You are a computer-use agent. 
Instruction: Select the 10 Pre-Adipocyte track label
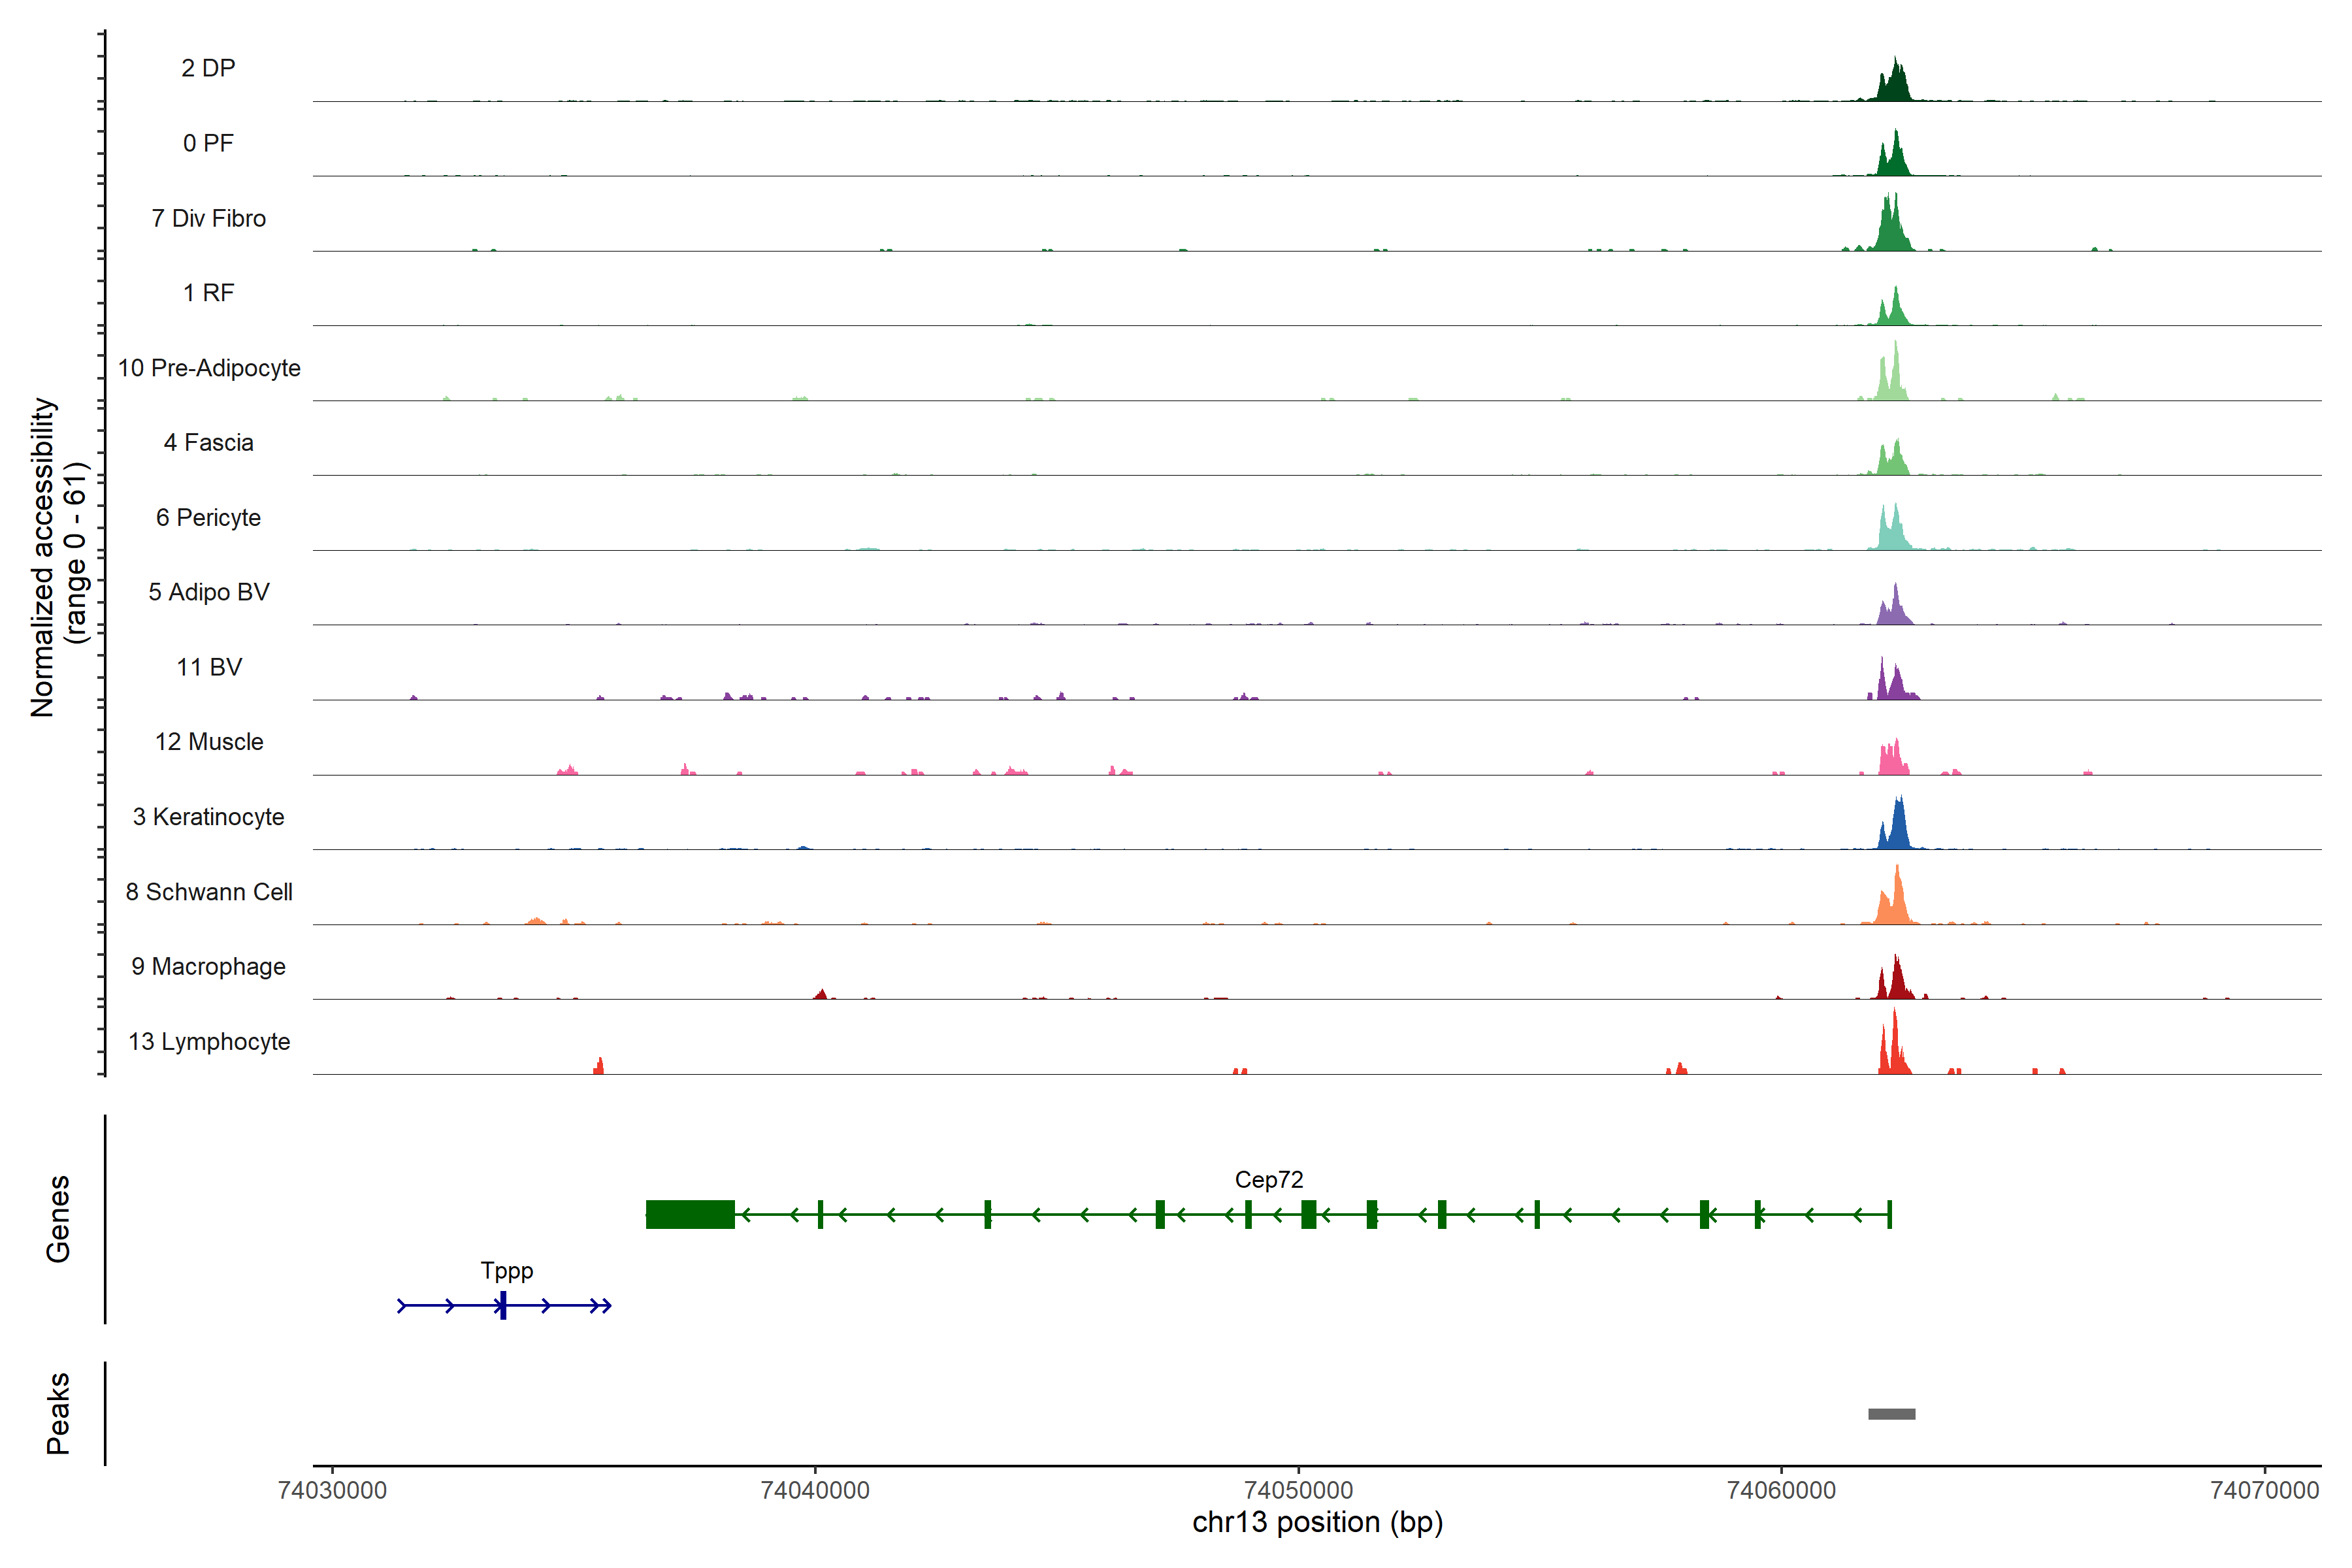(209, 368)
